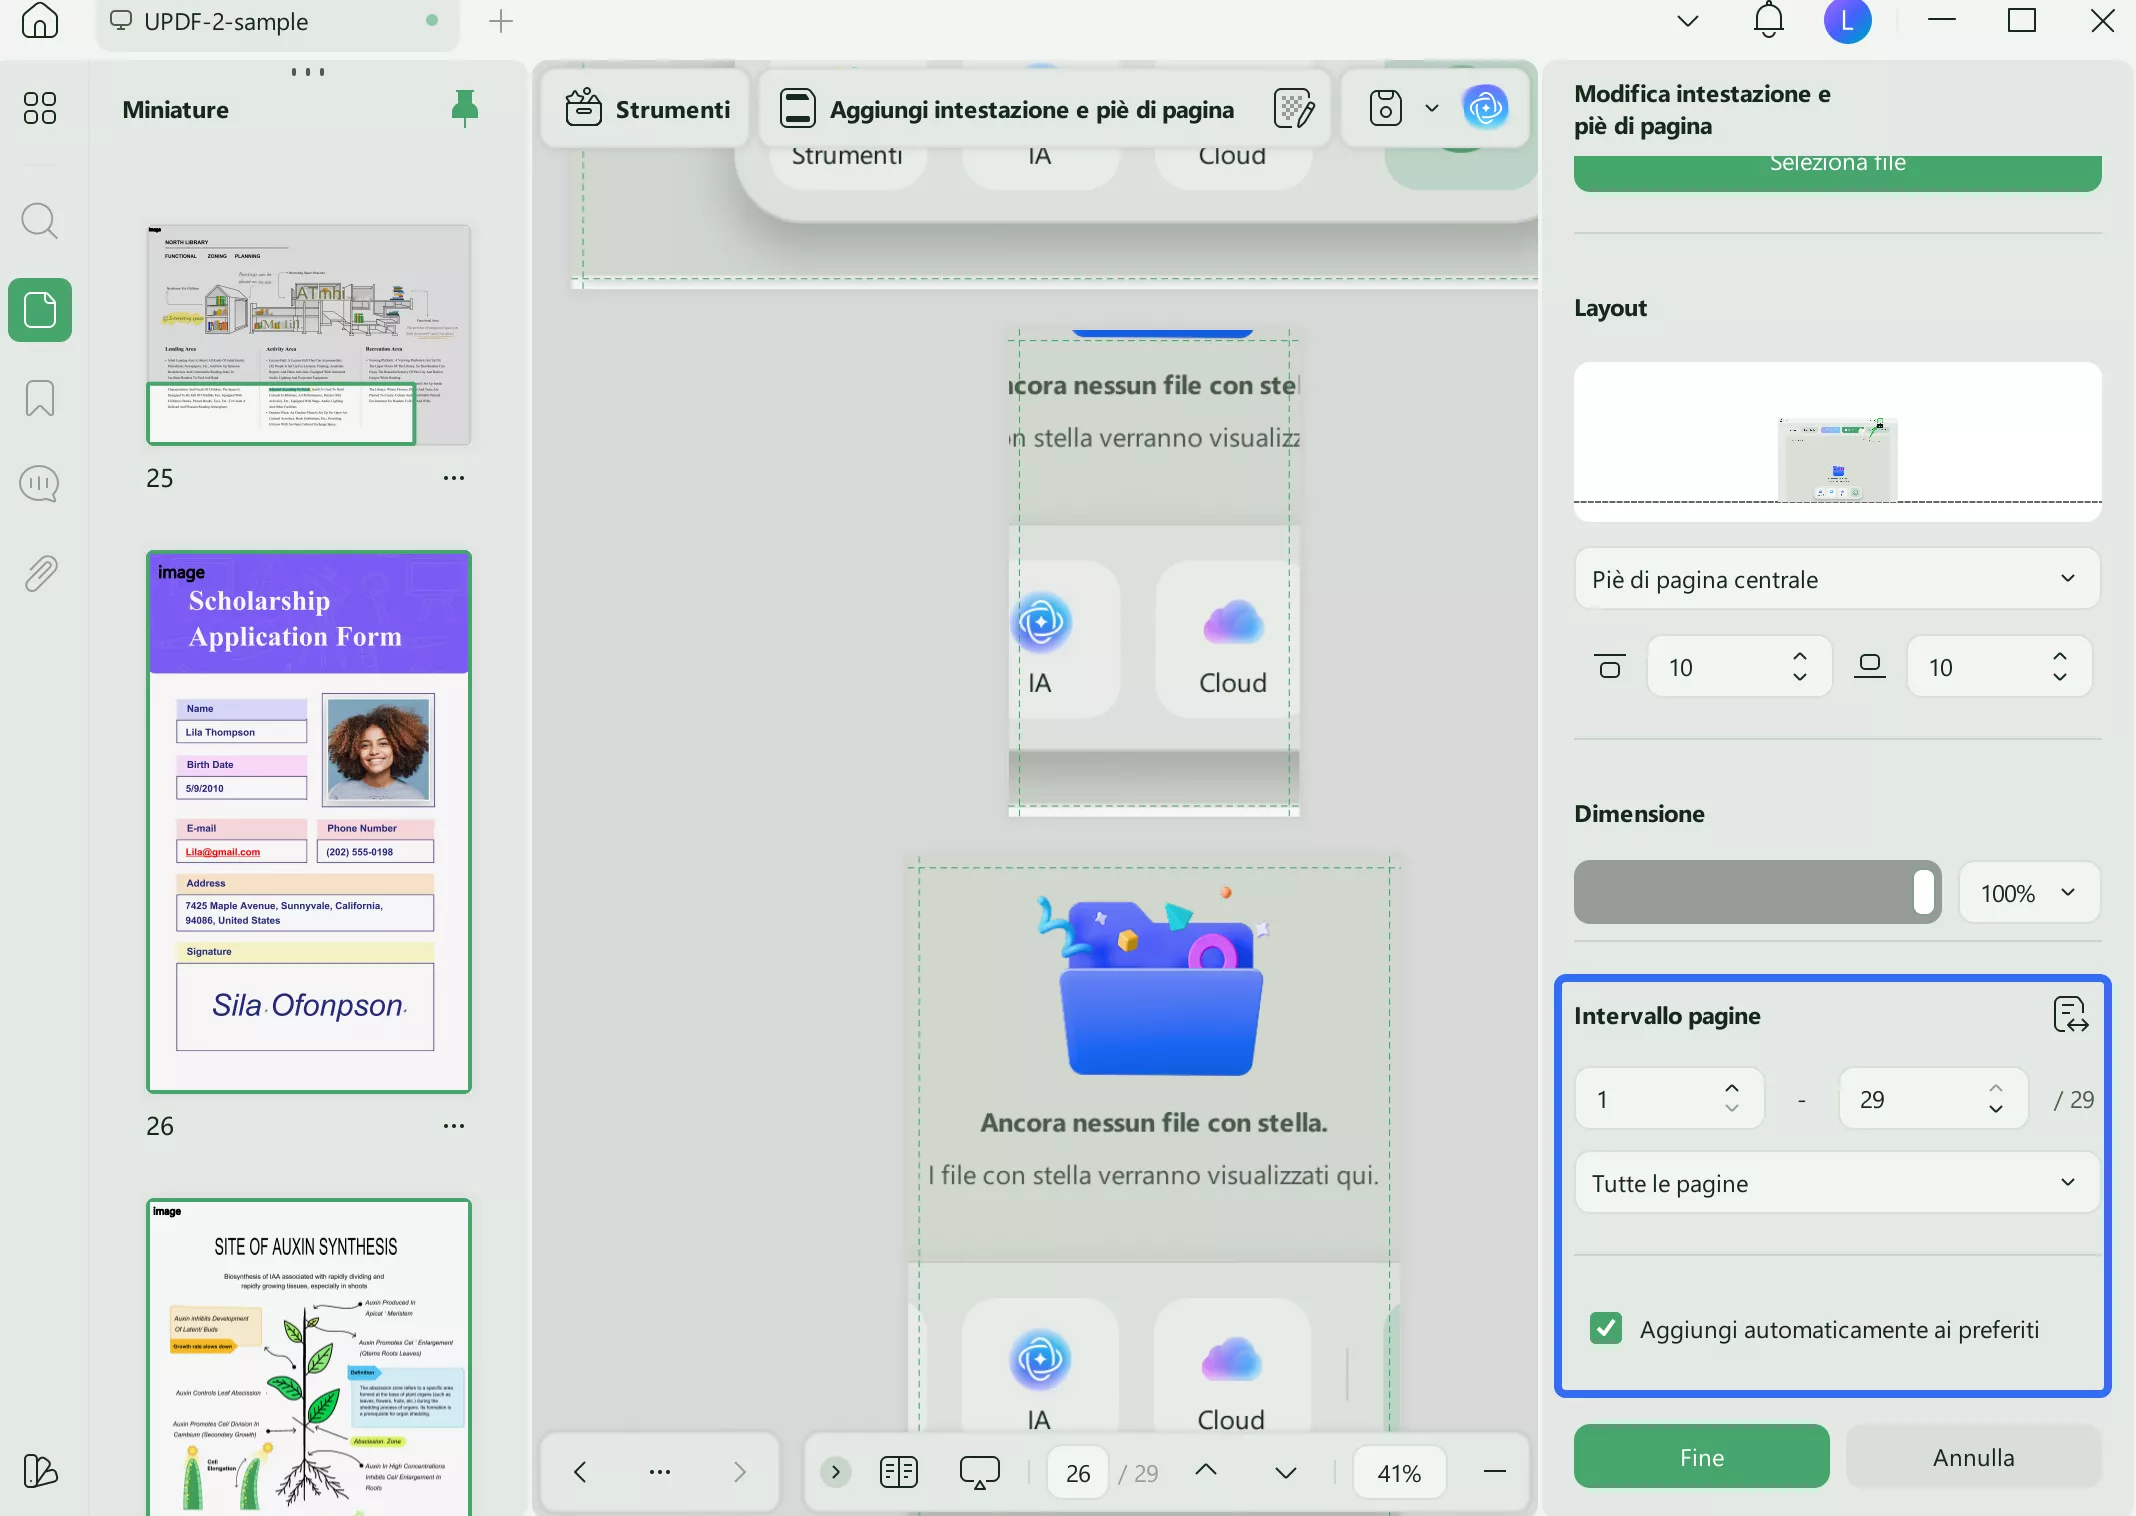Click the page range swap icon
Screen dimensions: 2136x1516
click(2070, 1015)
